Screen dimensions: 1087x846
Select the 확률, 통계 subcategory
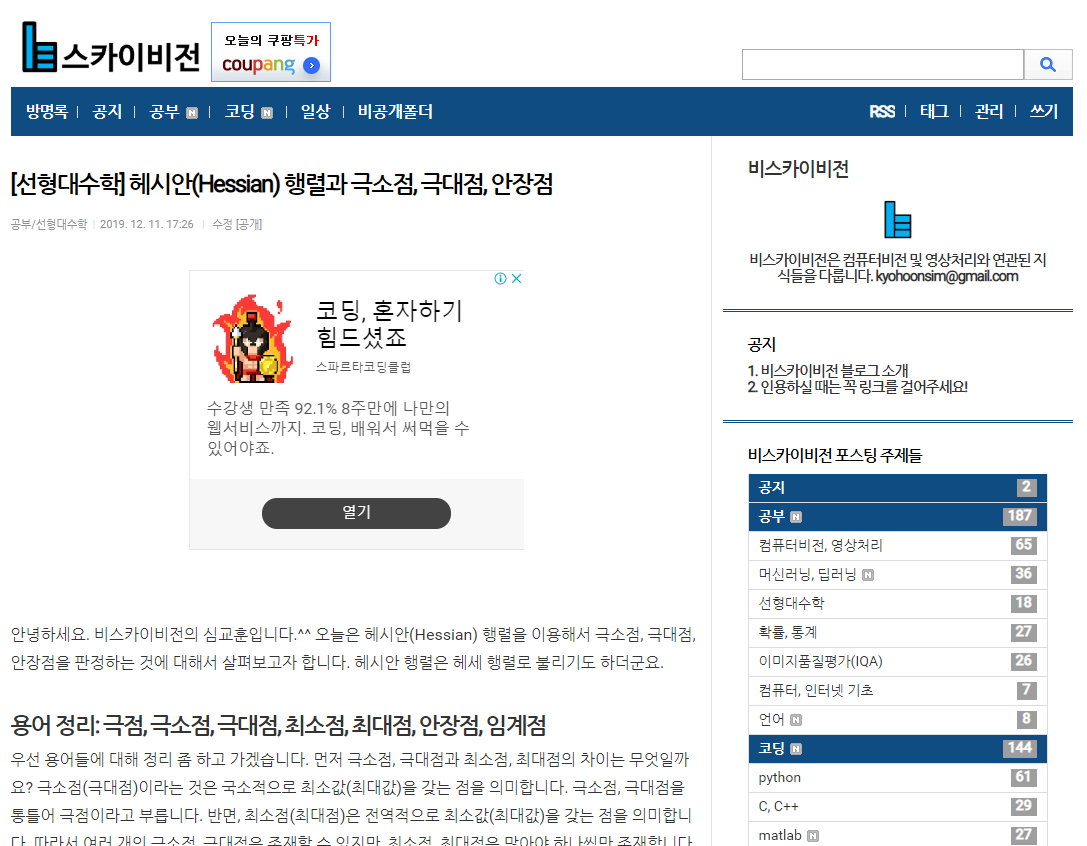click(x=898, y=633)
